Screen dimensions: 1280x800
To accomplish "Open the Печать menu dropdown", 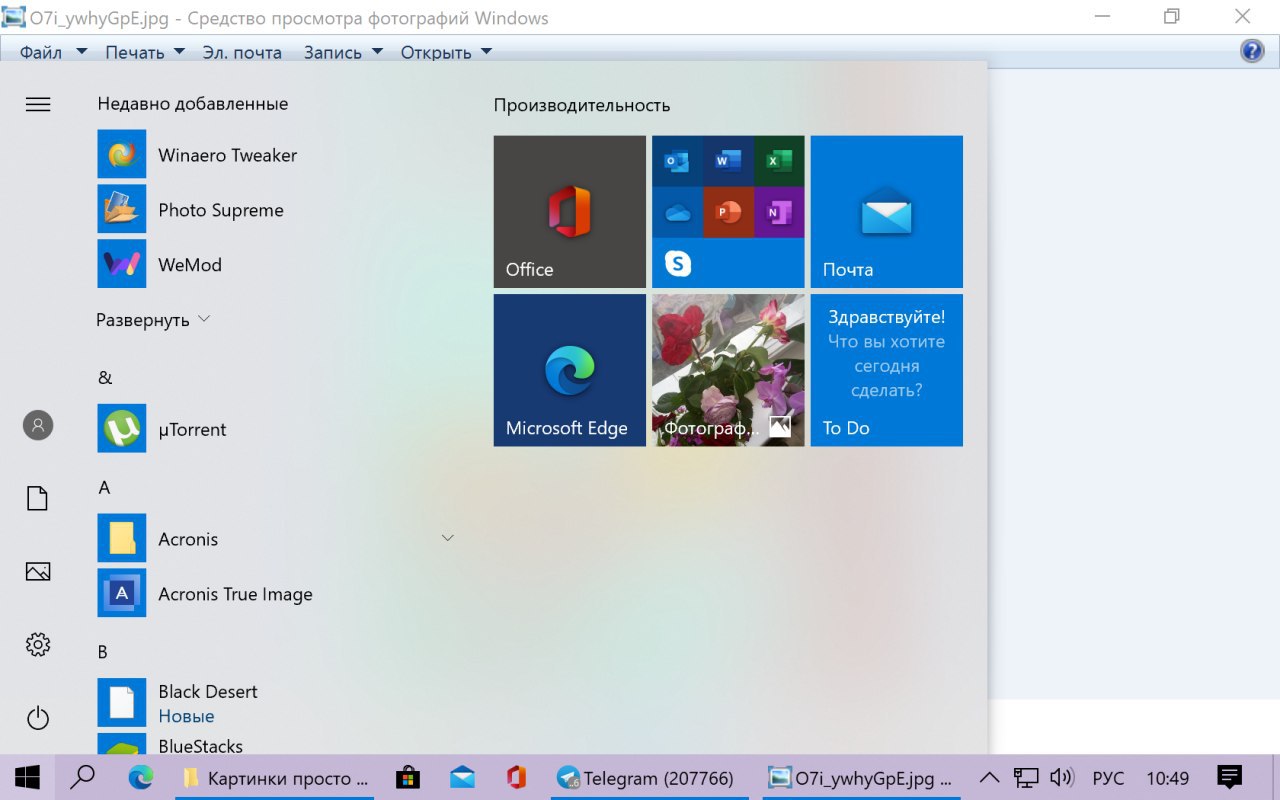I will pyautogui.click(x=145, y=52).
